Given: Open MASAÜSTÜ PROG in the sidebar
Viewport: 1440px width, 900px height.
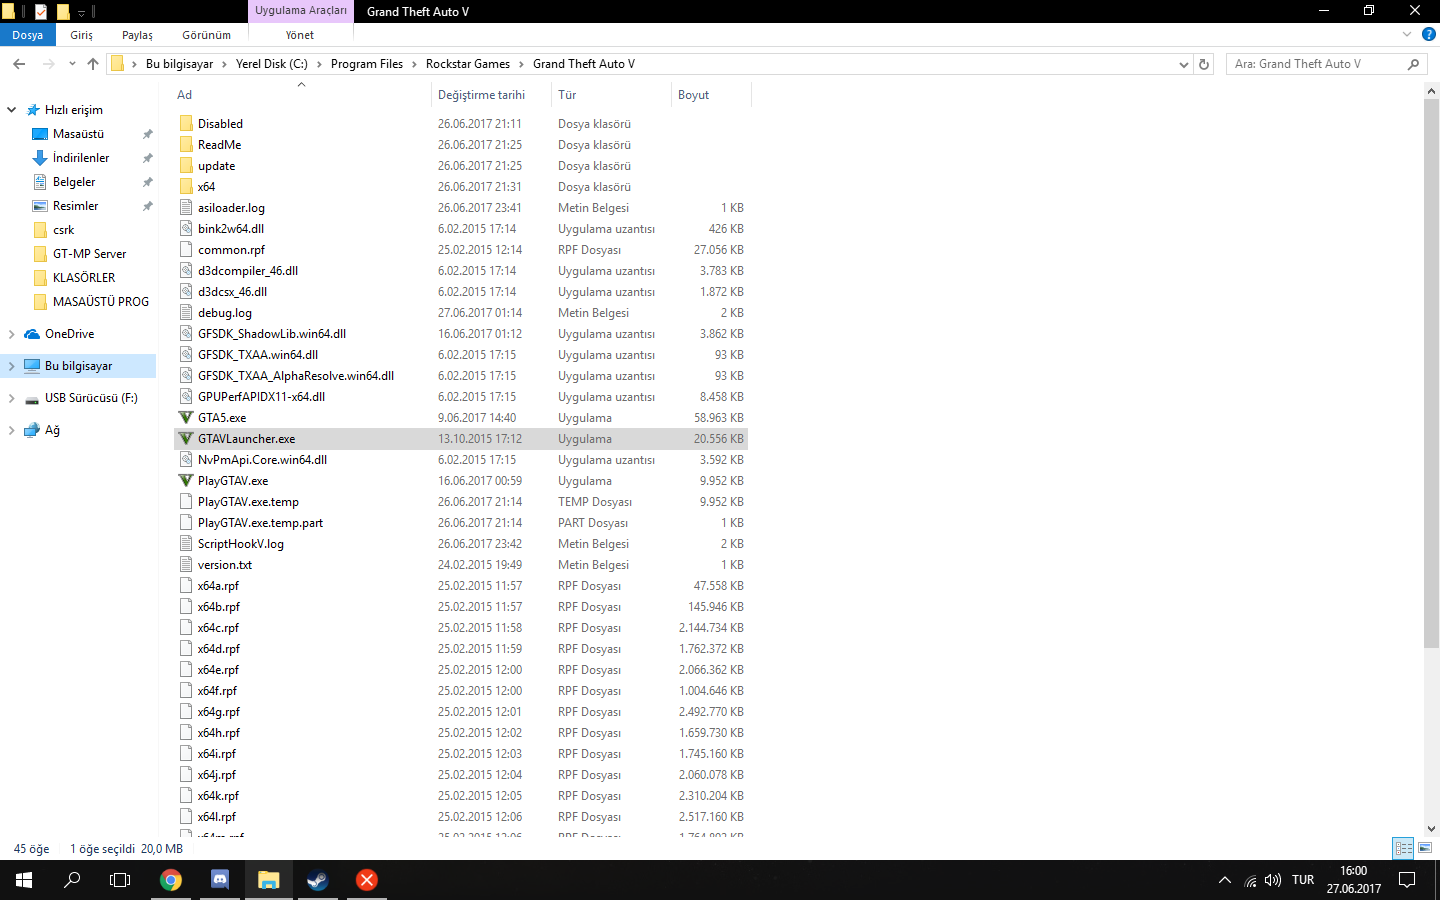Looking at the screenshot, I should click(x=101, y=302).
